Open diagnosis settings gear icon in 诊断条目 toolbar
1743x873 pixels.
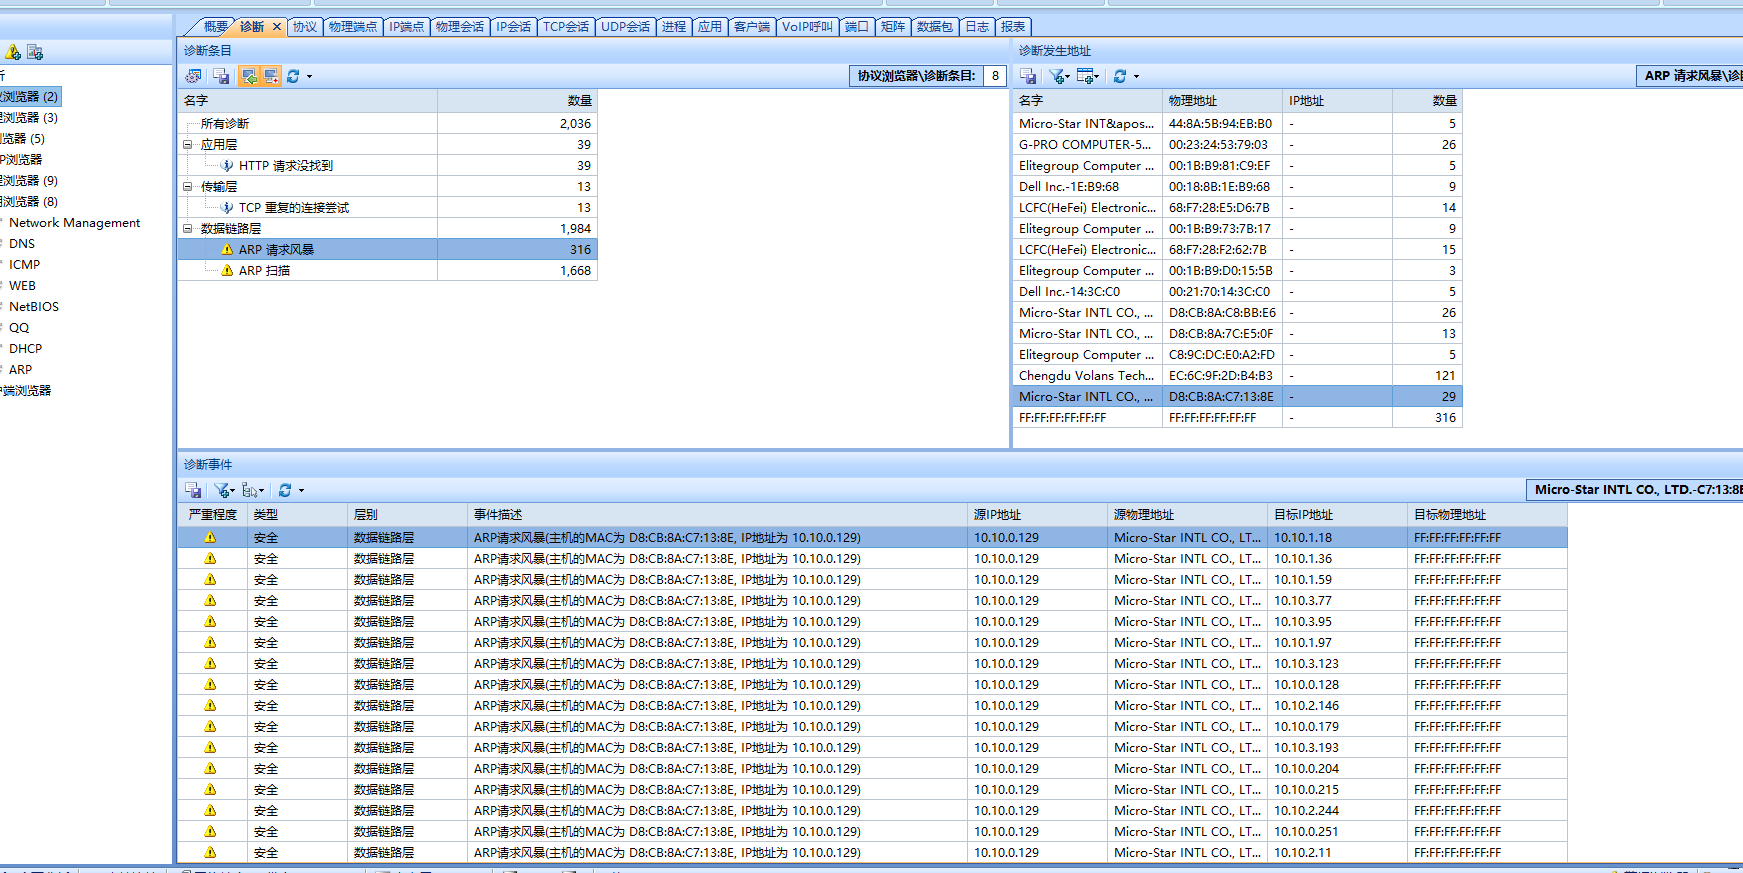[x=194, y=76]
